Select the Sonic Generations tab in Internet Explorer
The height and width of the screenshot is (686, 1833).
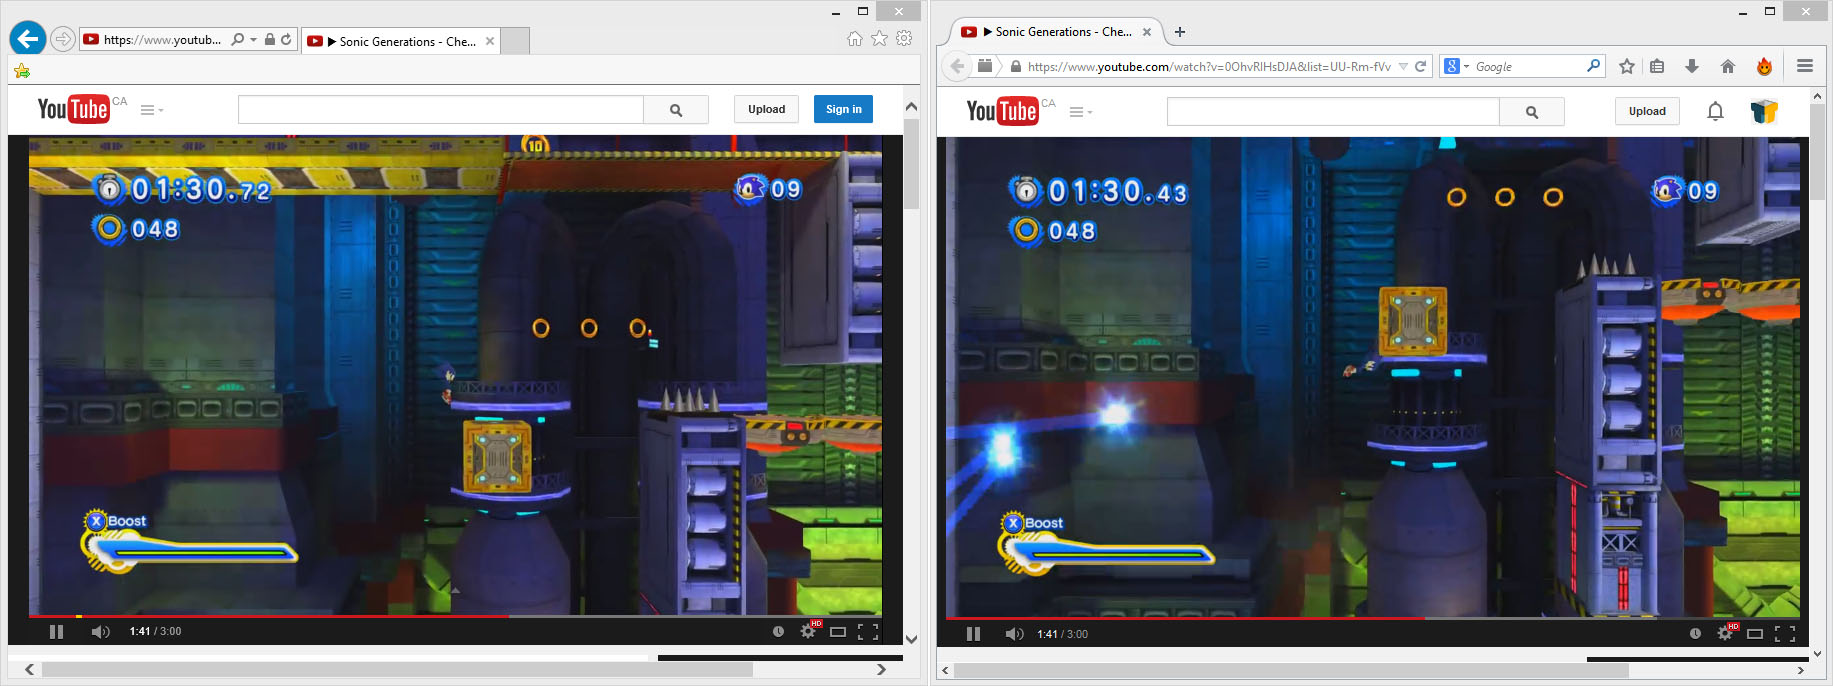click(400, 41)
